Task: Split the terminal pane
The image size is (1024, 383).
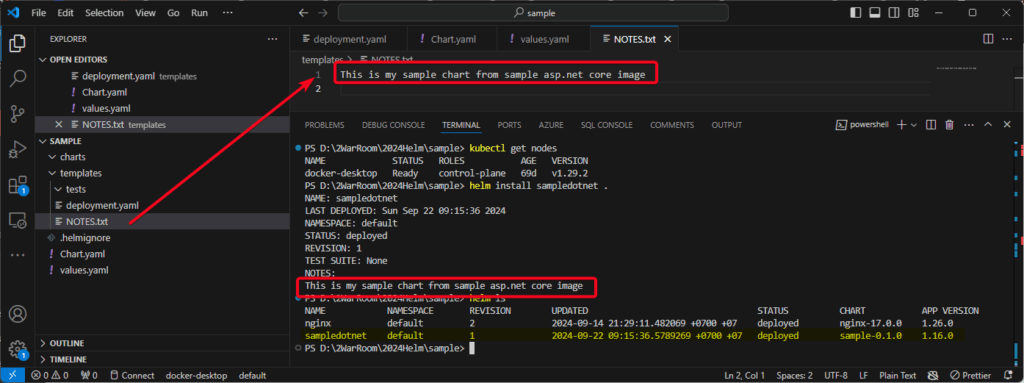Action: pyautogui.click(x=931, y=125)
